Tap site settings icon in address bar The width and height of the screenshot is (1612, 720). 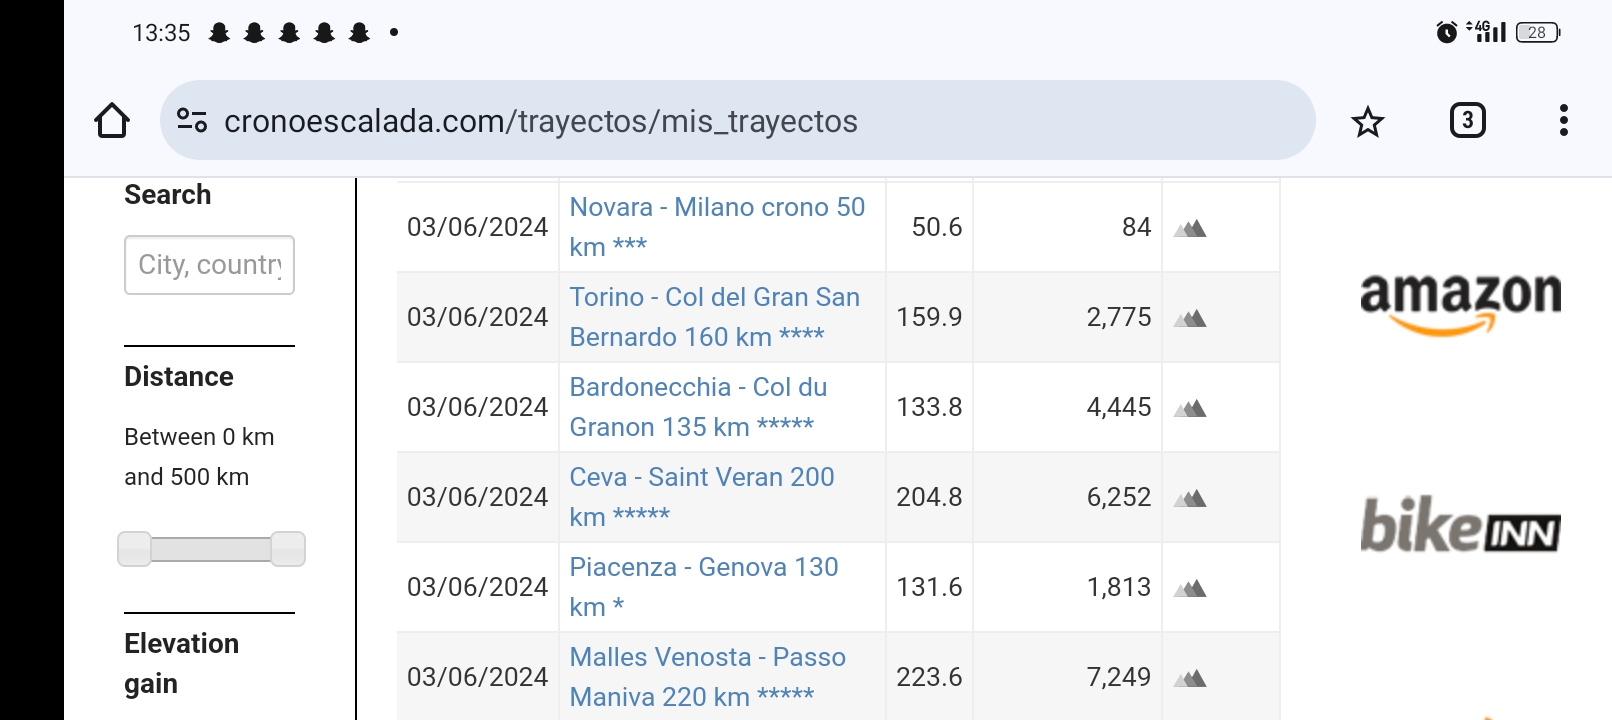[x=192, y=121]
